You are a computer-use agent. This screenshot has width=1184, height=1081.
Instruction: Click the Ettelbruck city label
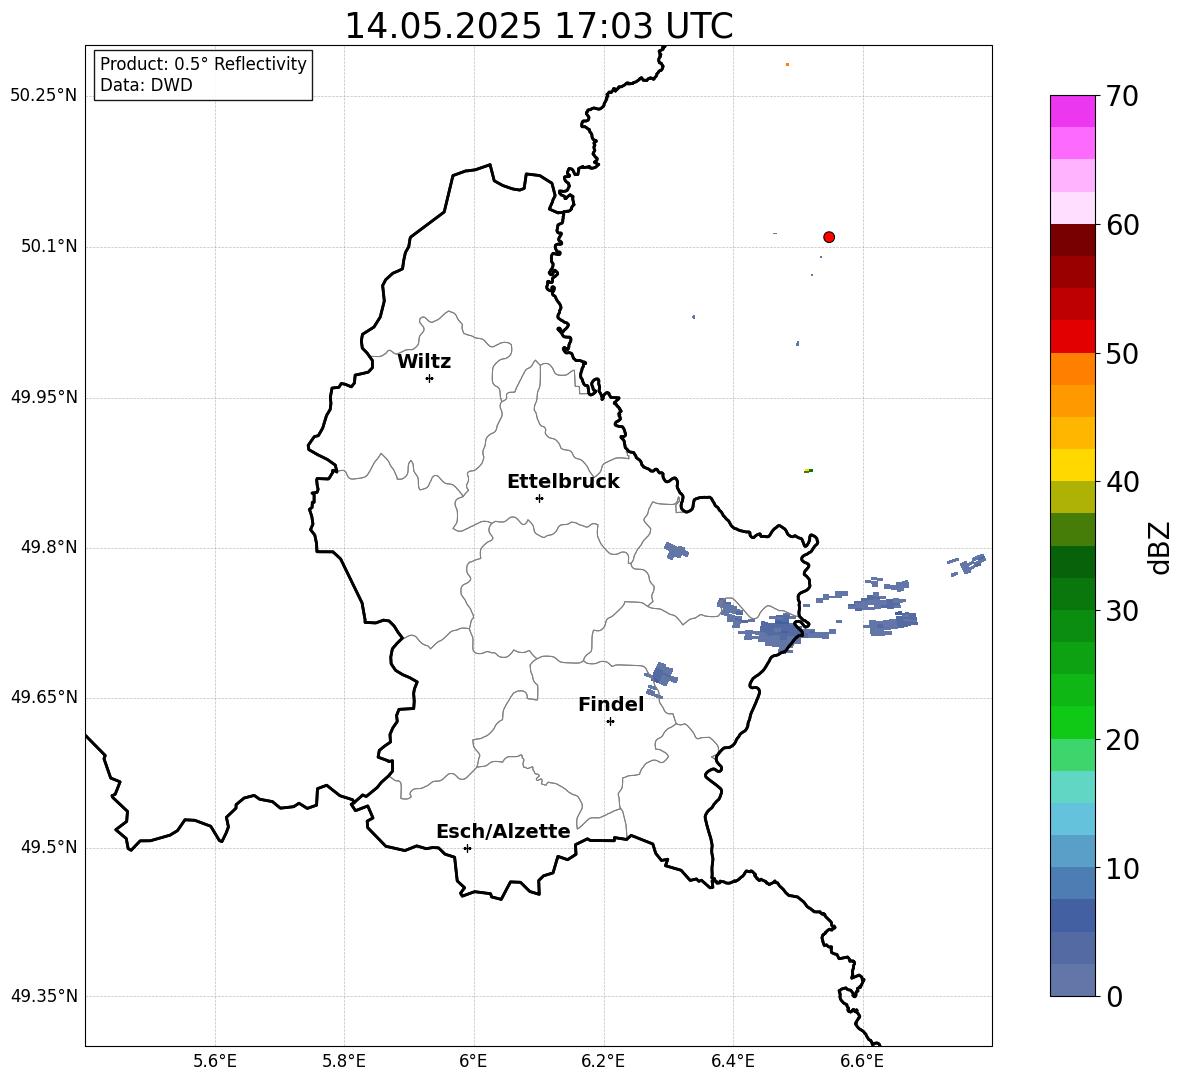coord(563,482)
